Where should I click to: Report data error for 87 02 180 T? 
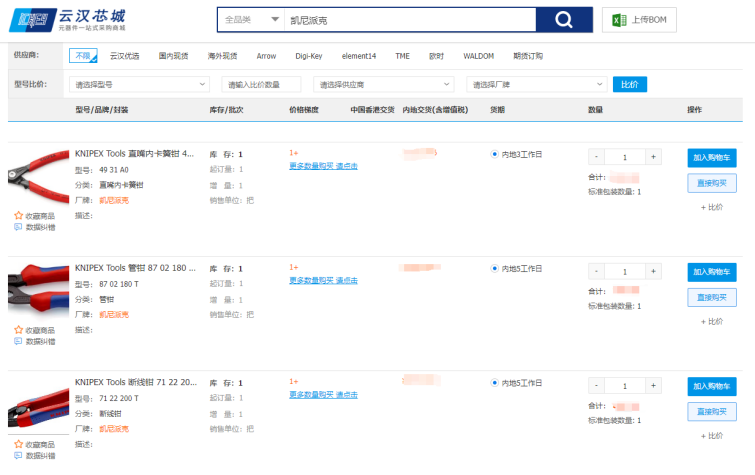point(35,342)
